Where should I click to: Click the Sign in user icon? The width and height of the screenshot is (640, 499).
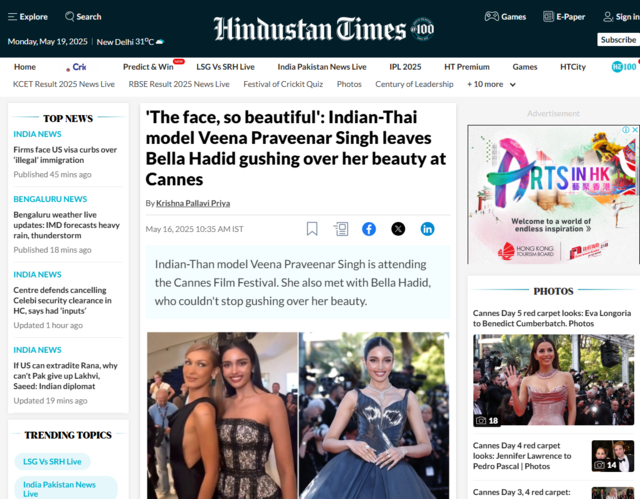[x=608, y=17]
